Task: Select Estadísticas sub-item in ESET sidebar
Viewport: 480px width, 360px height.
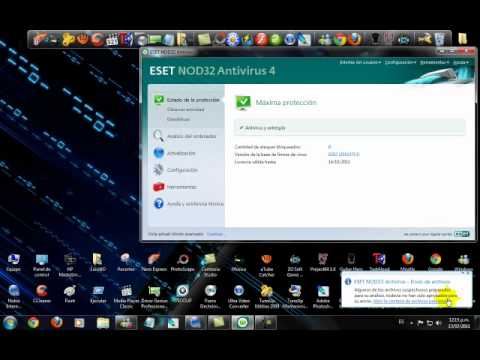Action: pyautogui.click(x=178, y=119)
